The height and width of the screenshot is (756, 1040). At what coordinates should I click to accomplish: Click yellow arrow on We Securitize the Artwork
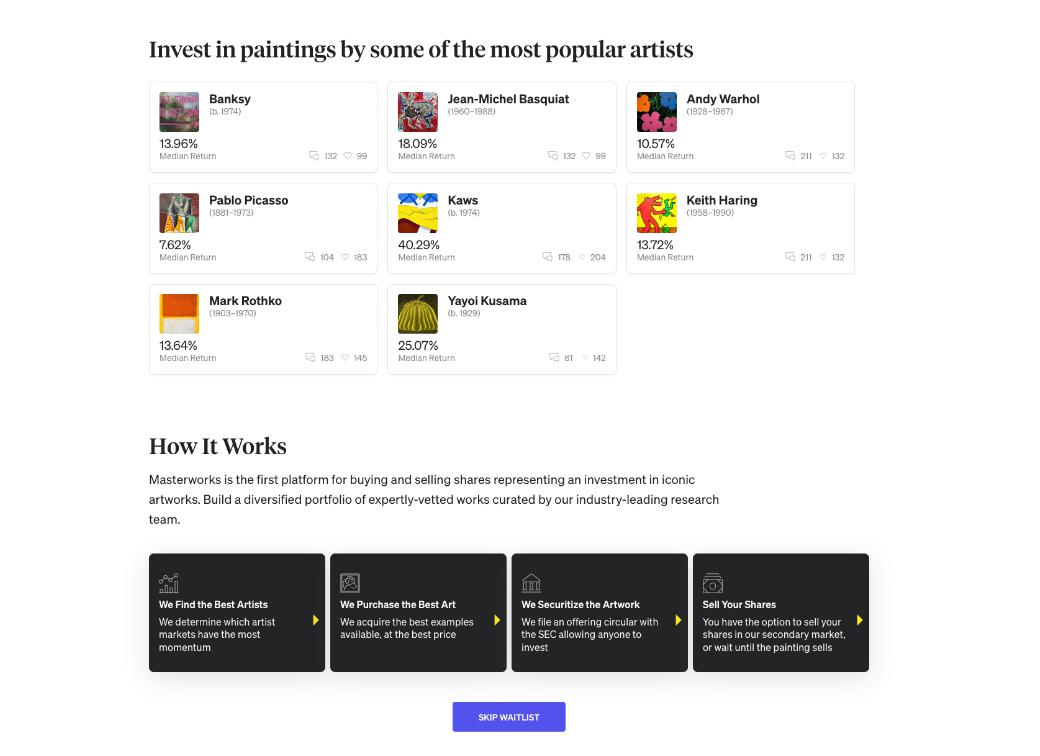coord(678,620)
